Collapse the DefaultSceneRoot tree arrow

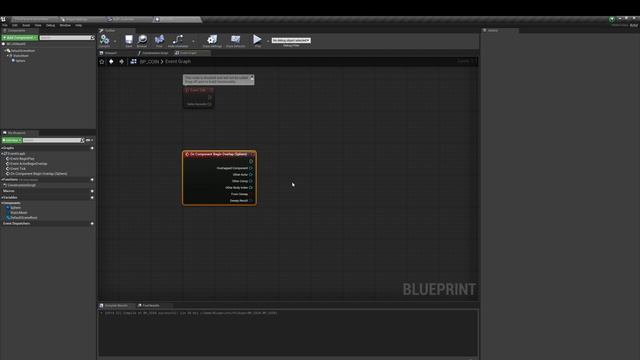click(x=5, y=51)
